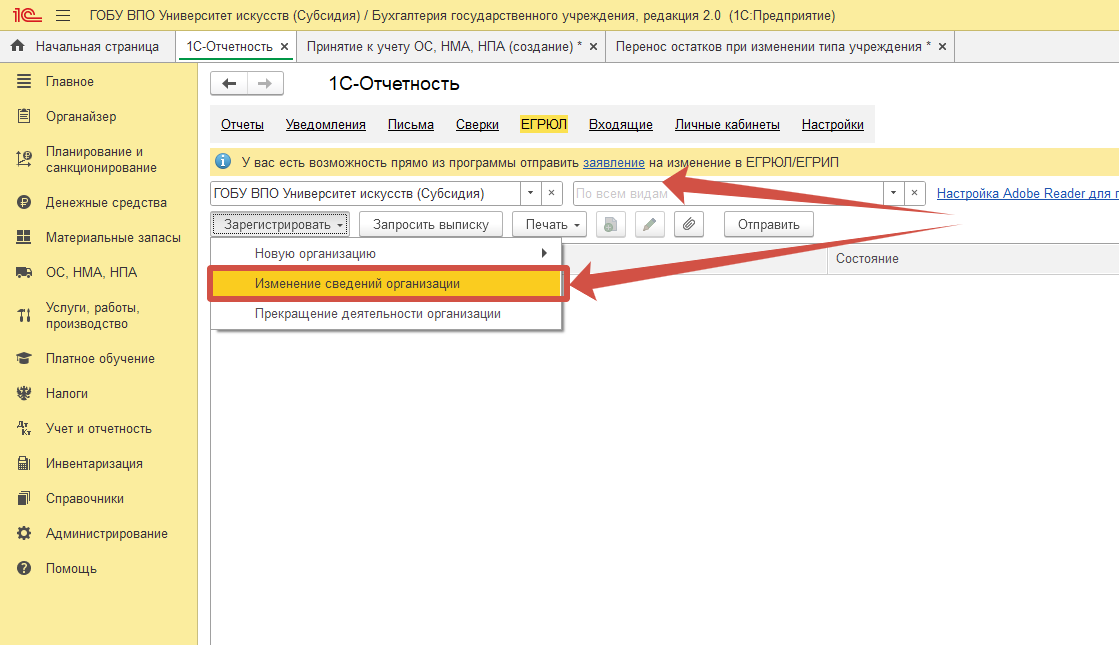Switch to Принятие к учету ОС, НМА, НПА tab

[x=444, y=46]
